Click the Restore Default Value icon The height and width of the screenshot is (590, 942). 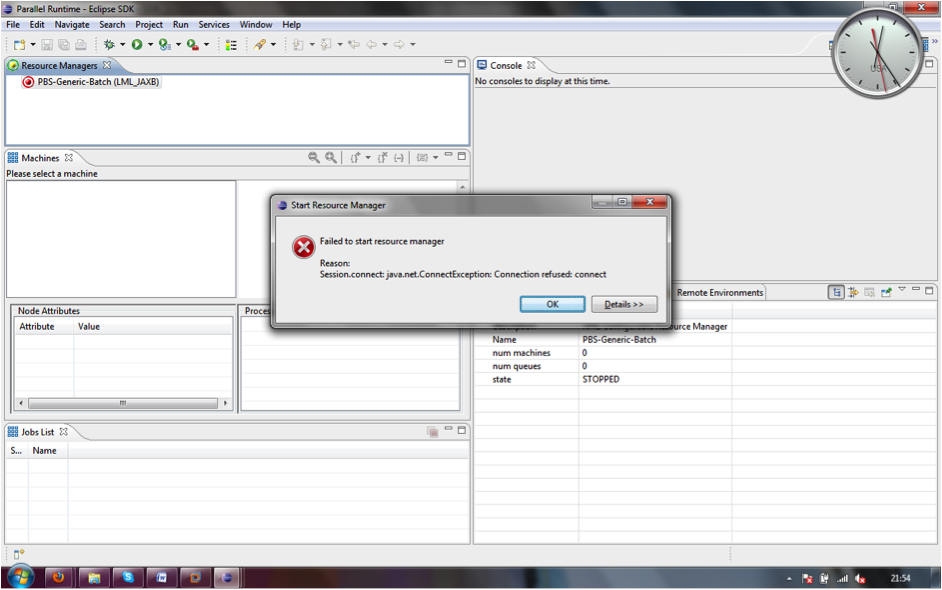tap(869, 293)
